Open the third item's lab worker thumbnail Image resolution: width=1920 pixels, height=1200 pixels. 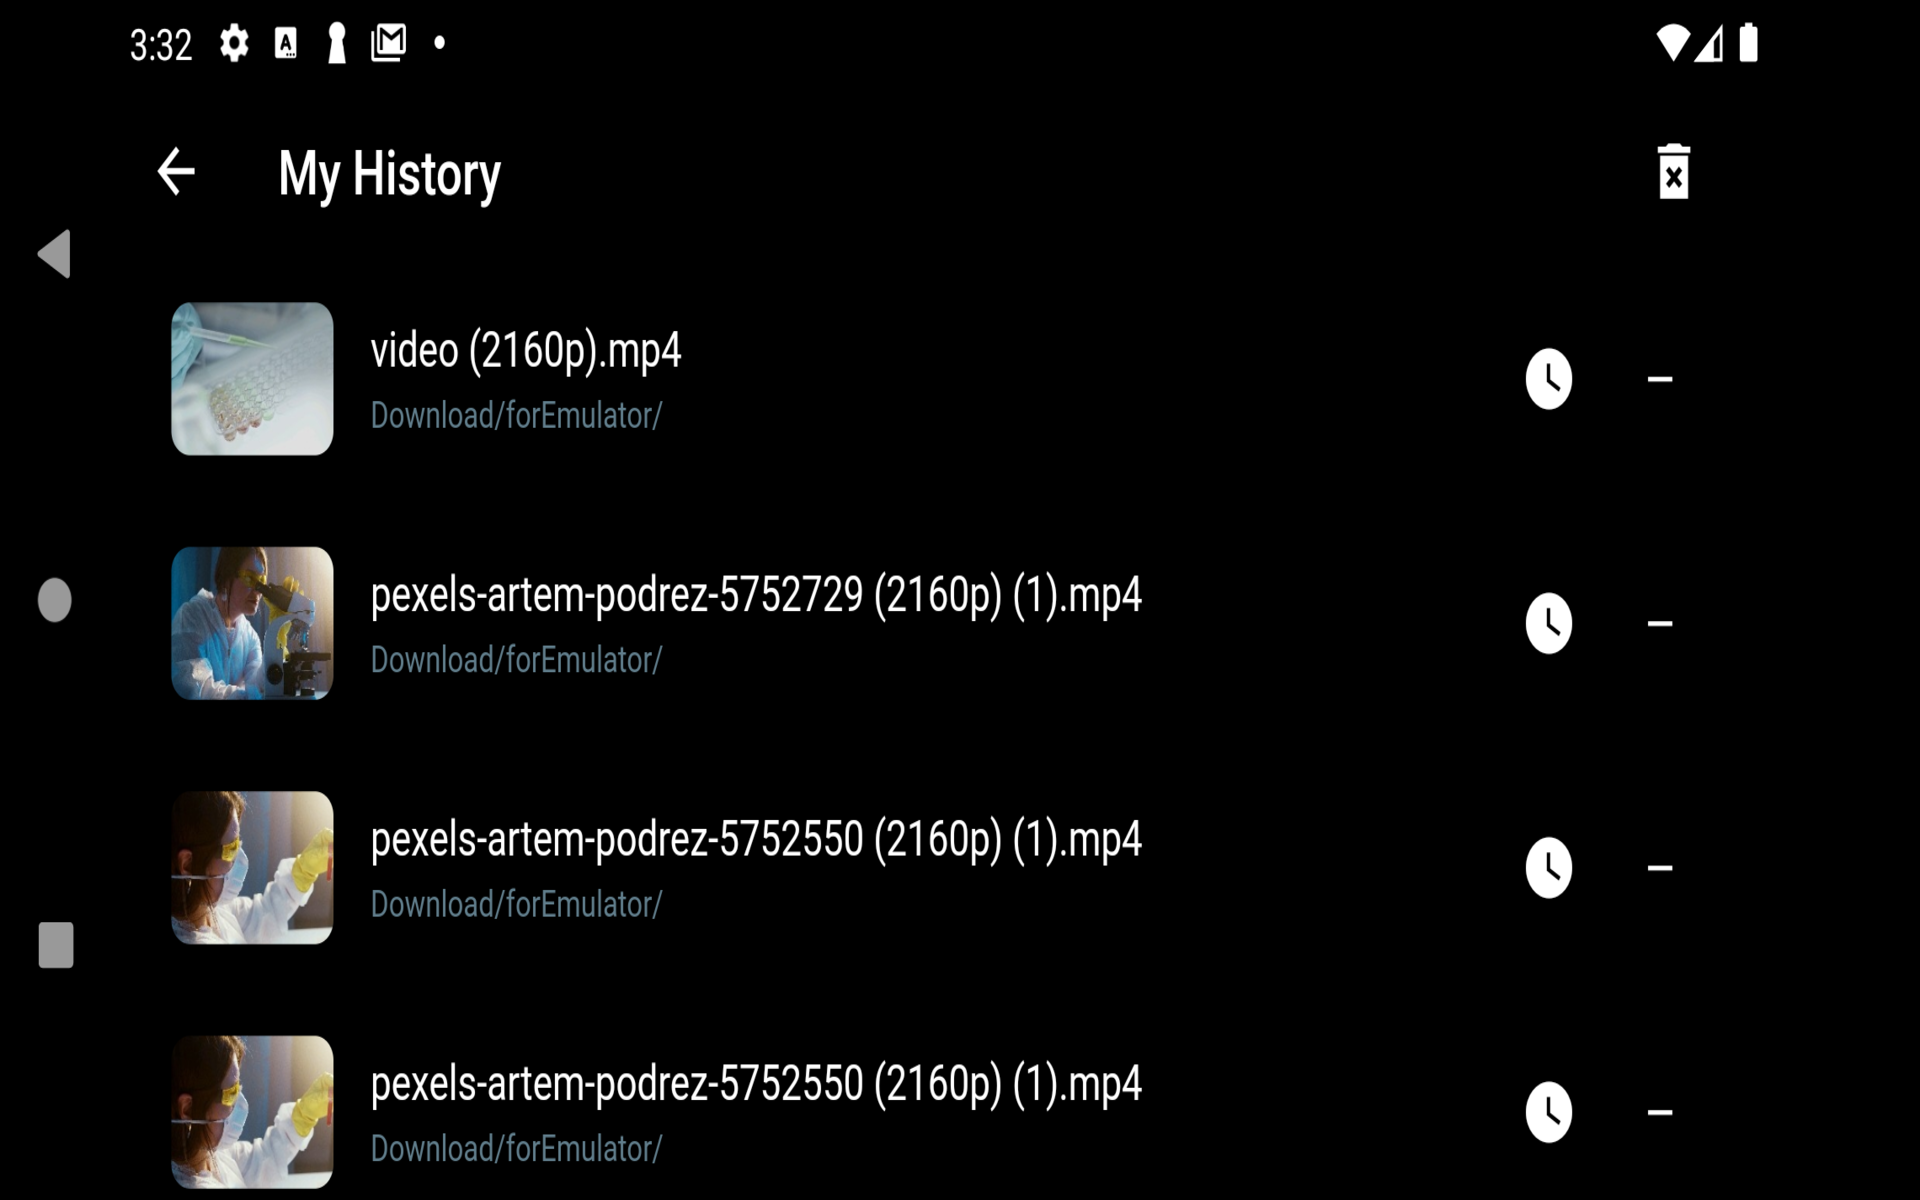pos(252,867)
